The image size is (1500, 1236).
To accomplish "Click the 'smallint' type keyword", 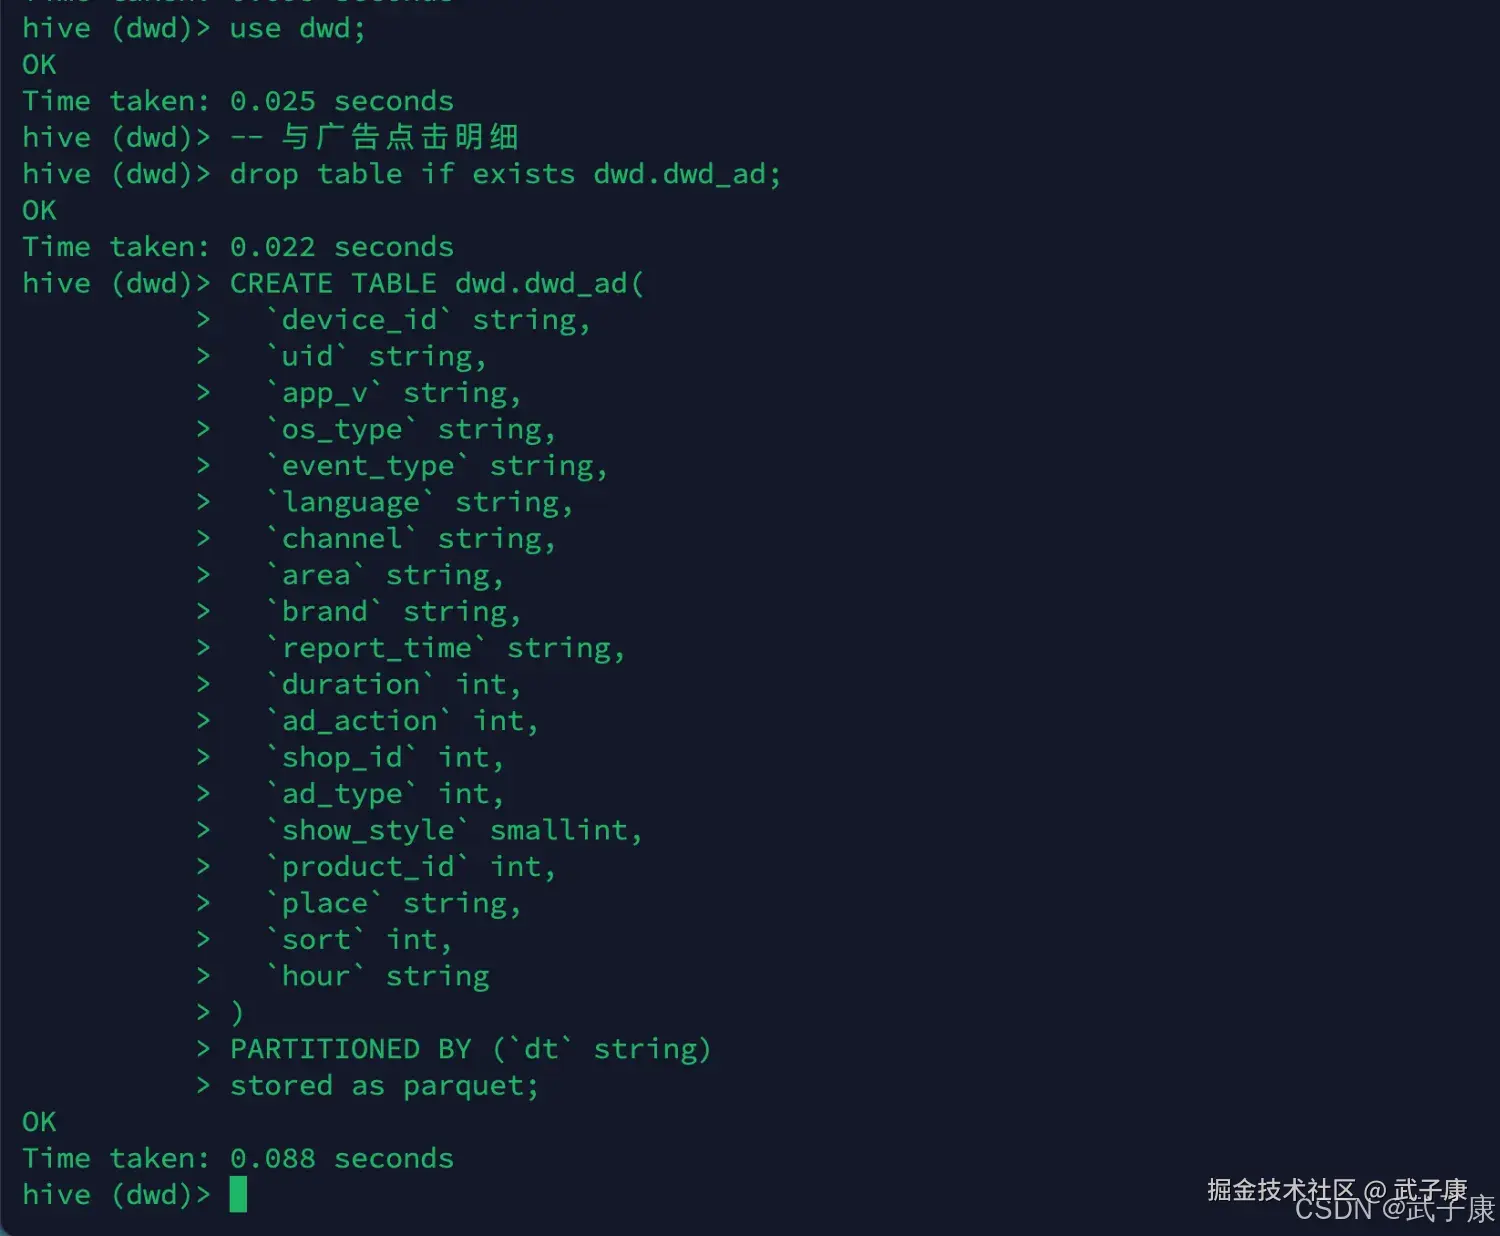I will point(559,830).
